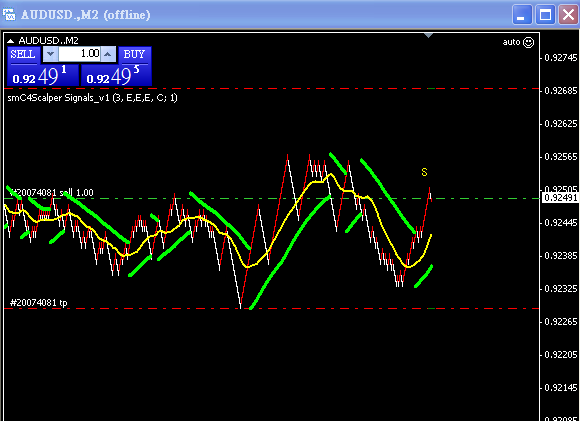Image resolution: width=580 pixels, height=421 pixels.
Task: Click the smC4Scalper Signals_v1 indicator label
Action: pyautogui.click(x=92, y=98)
